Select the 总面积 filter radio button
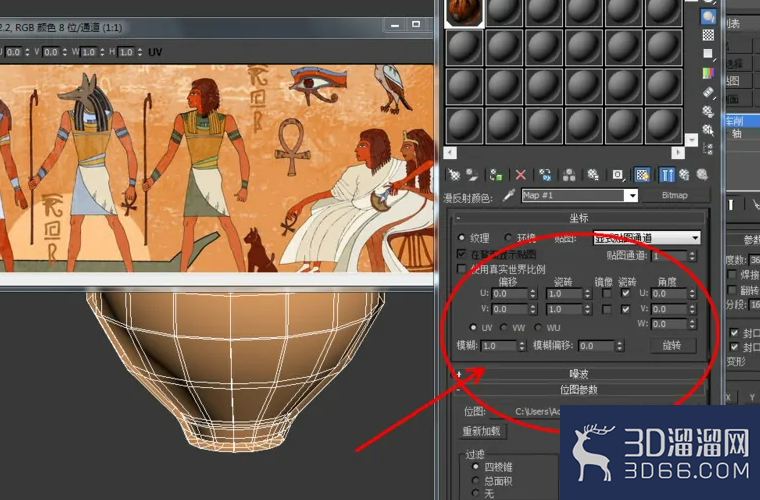 (x=475, y=480)
